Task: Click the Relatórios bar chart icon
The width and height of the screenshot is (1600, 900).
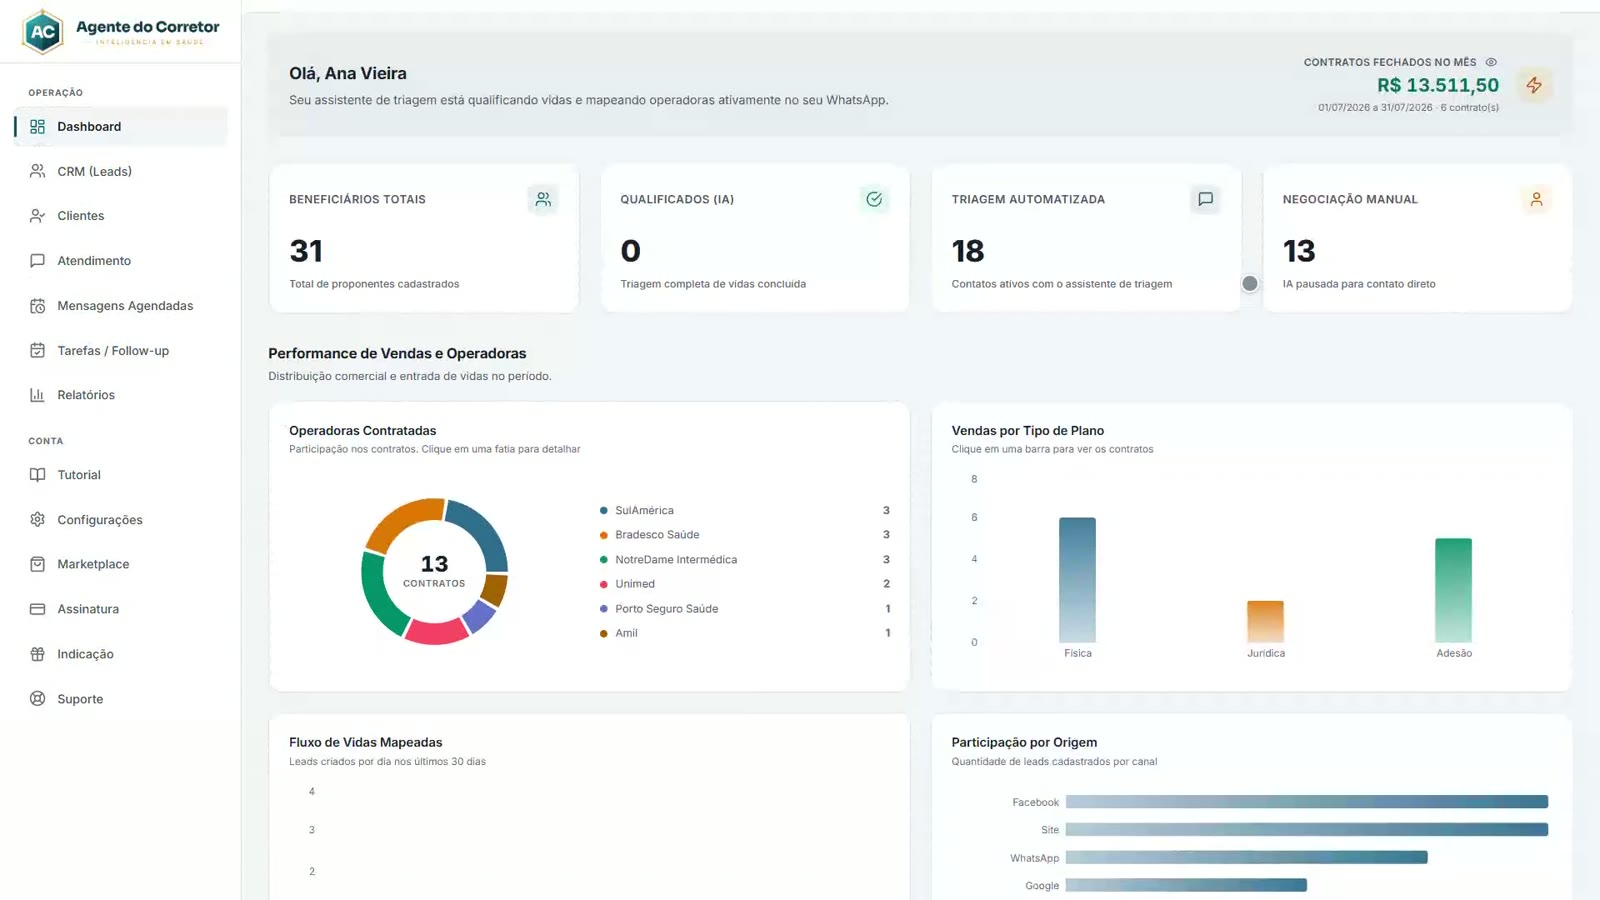Action: [x=37, y=395]
